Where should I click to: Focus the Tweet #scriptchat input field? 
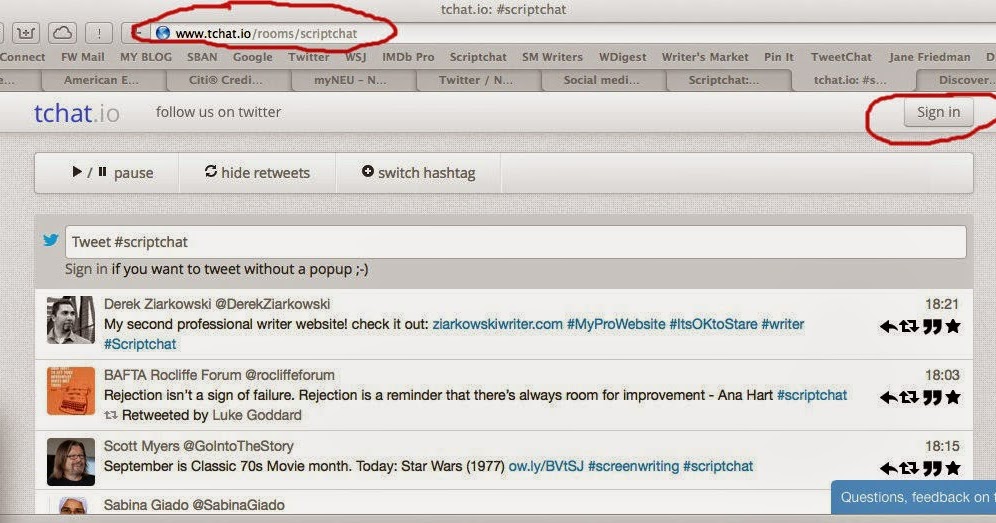click(516, 242)
